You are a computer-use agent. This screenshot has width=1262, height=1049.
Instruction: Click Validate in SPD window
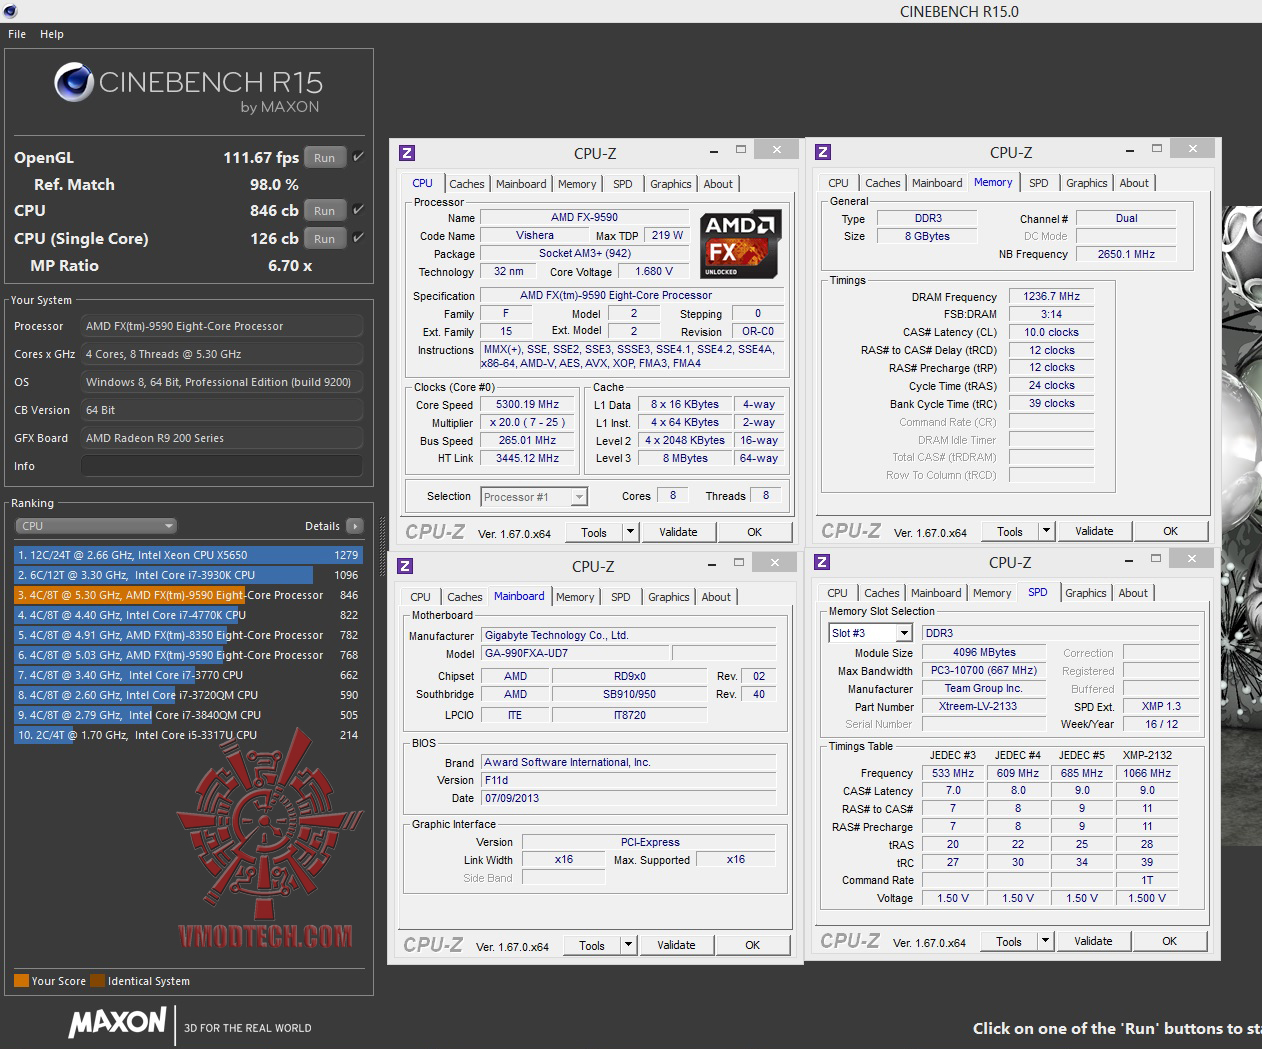pos(1093,941)
